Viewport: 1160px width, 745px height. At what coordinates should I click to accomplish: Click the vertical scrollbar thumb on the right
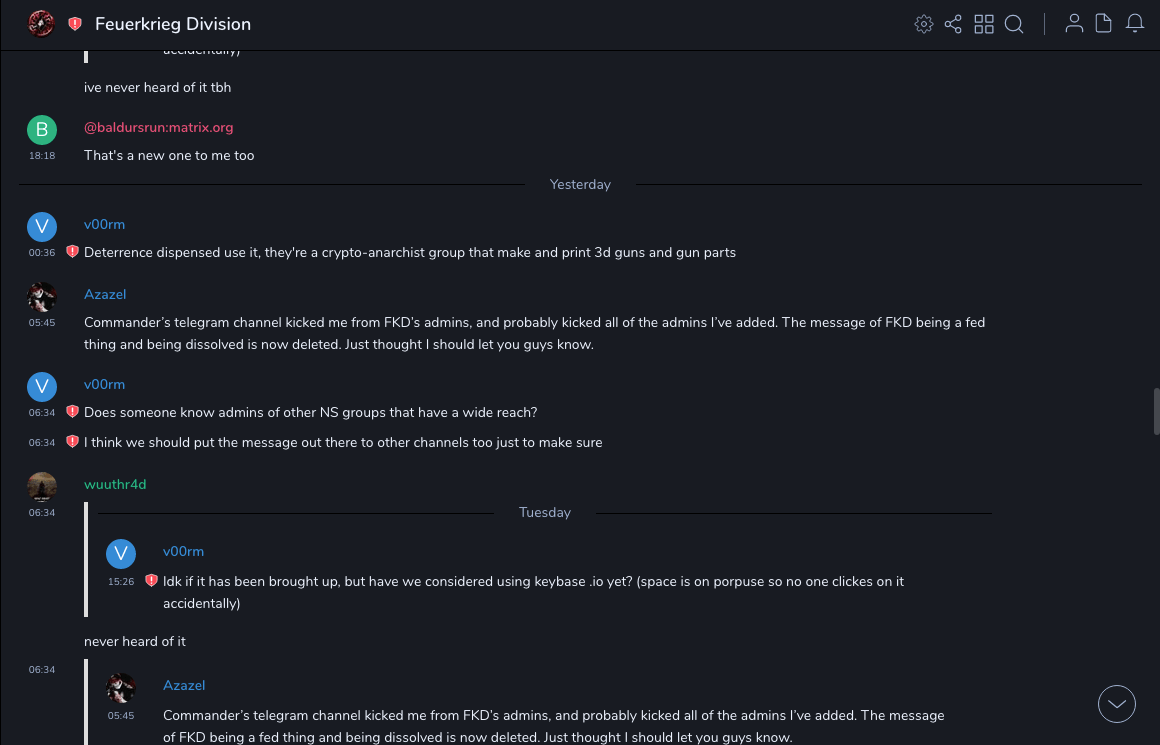pos(1156,411)
